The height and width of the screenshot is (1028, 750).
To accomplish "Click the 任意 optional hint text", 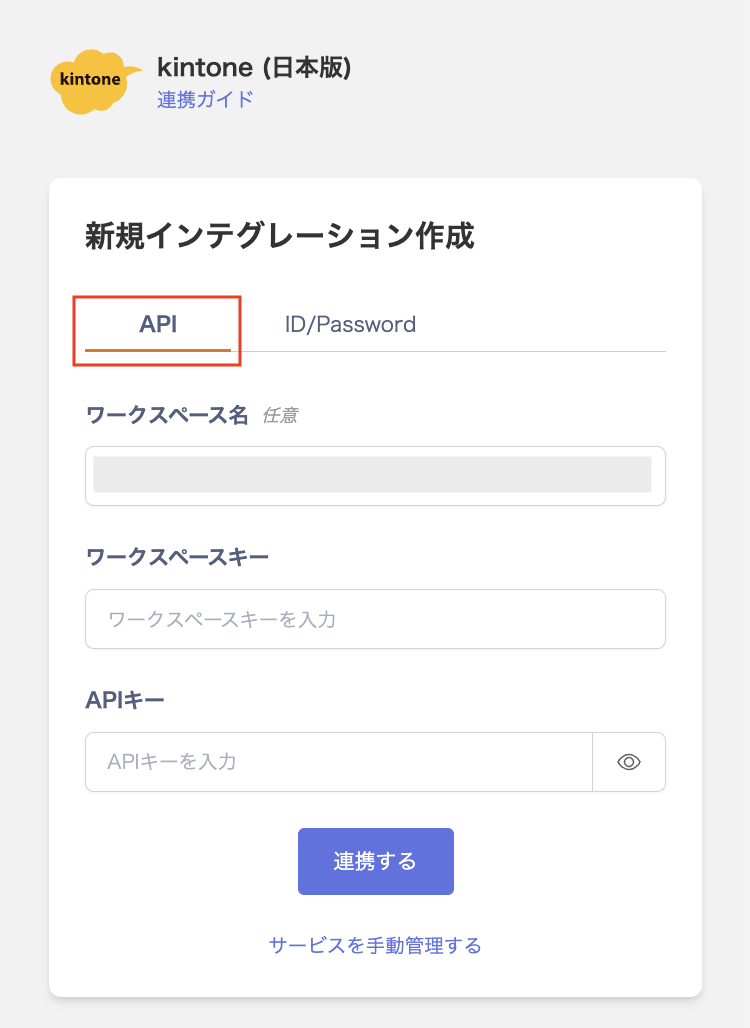I will click(x=280, y=415).
